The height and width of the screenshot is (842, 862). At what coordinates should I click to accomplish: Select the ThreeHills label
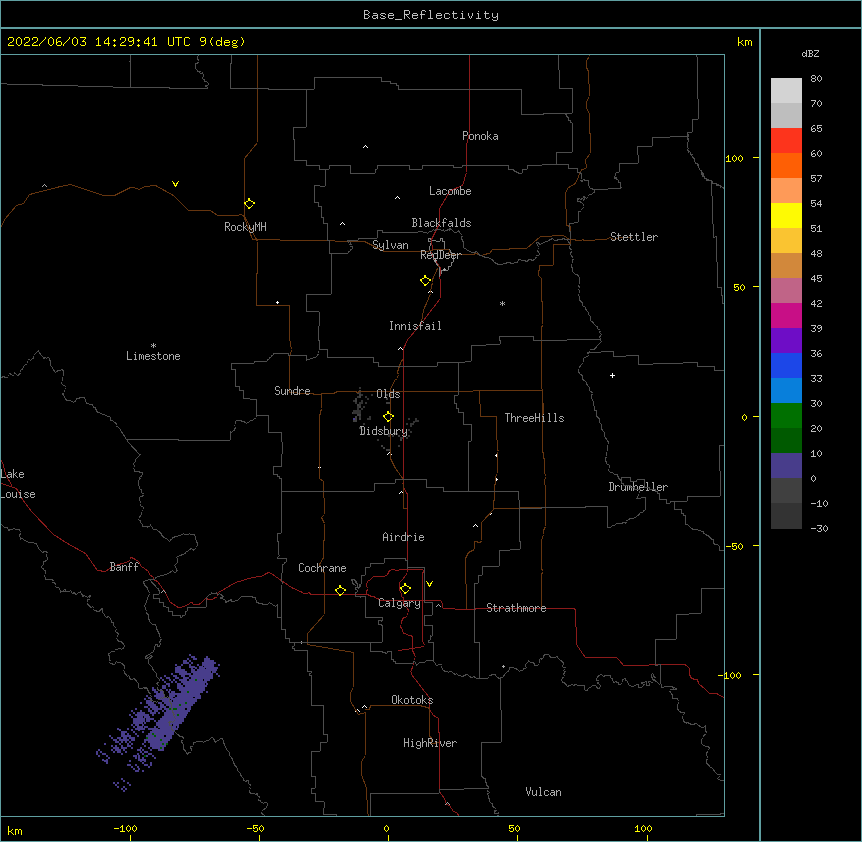point(534,418)
